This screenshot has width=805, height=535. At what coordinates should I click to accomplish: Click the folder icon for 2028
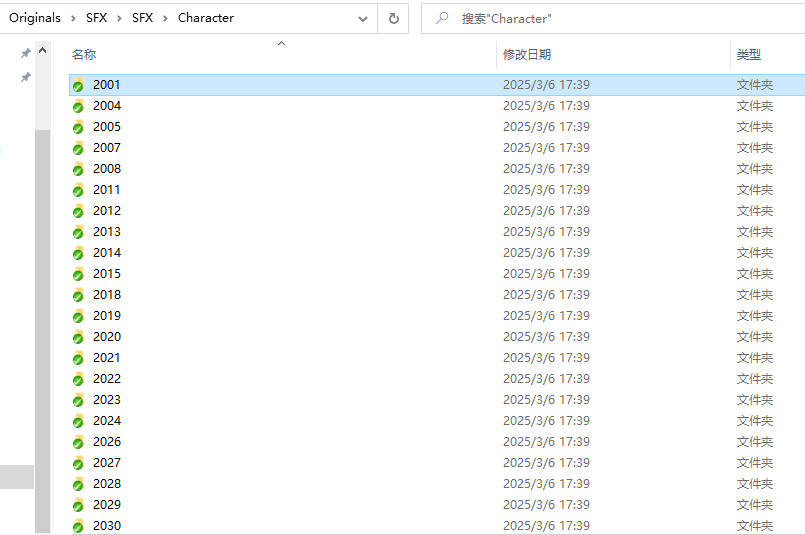tap(78, 485)
